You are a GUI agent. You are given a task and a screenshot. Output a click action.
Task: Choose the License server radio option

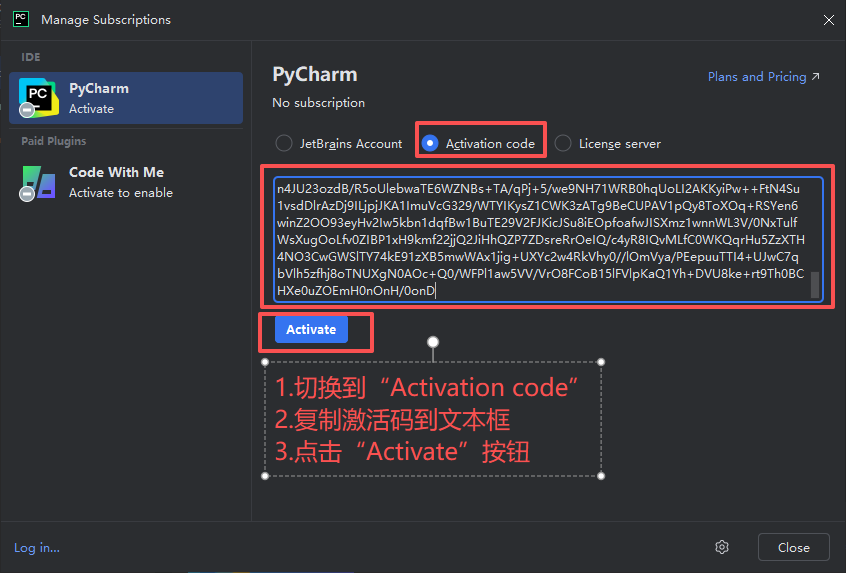pyautogui.click(x=563, y=143)
